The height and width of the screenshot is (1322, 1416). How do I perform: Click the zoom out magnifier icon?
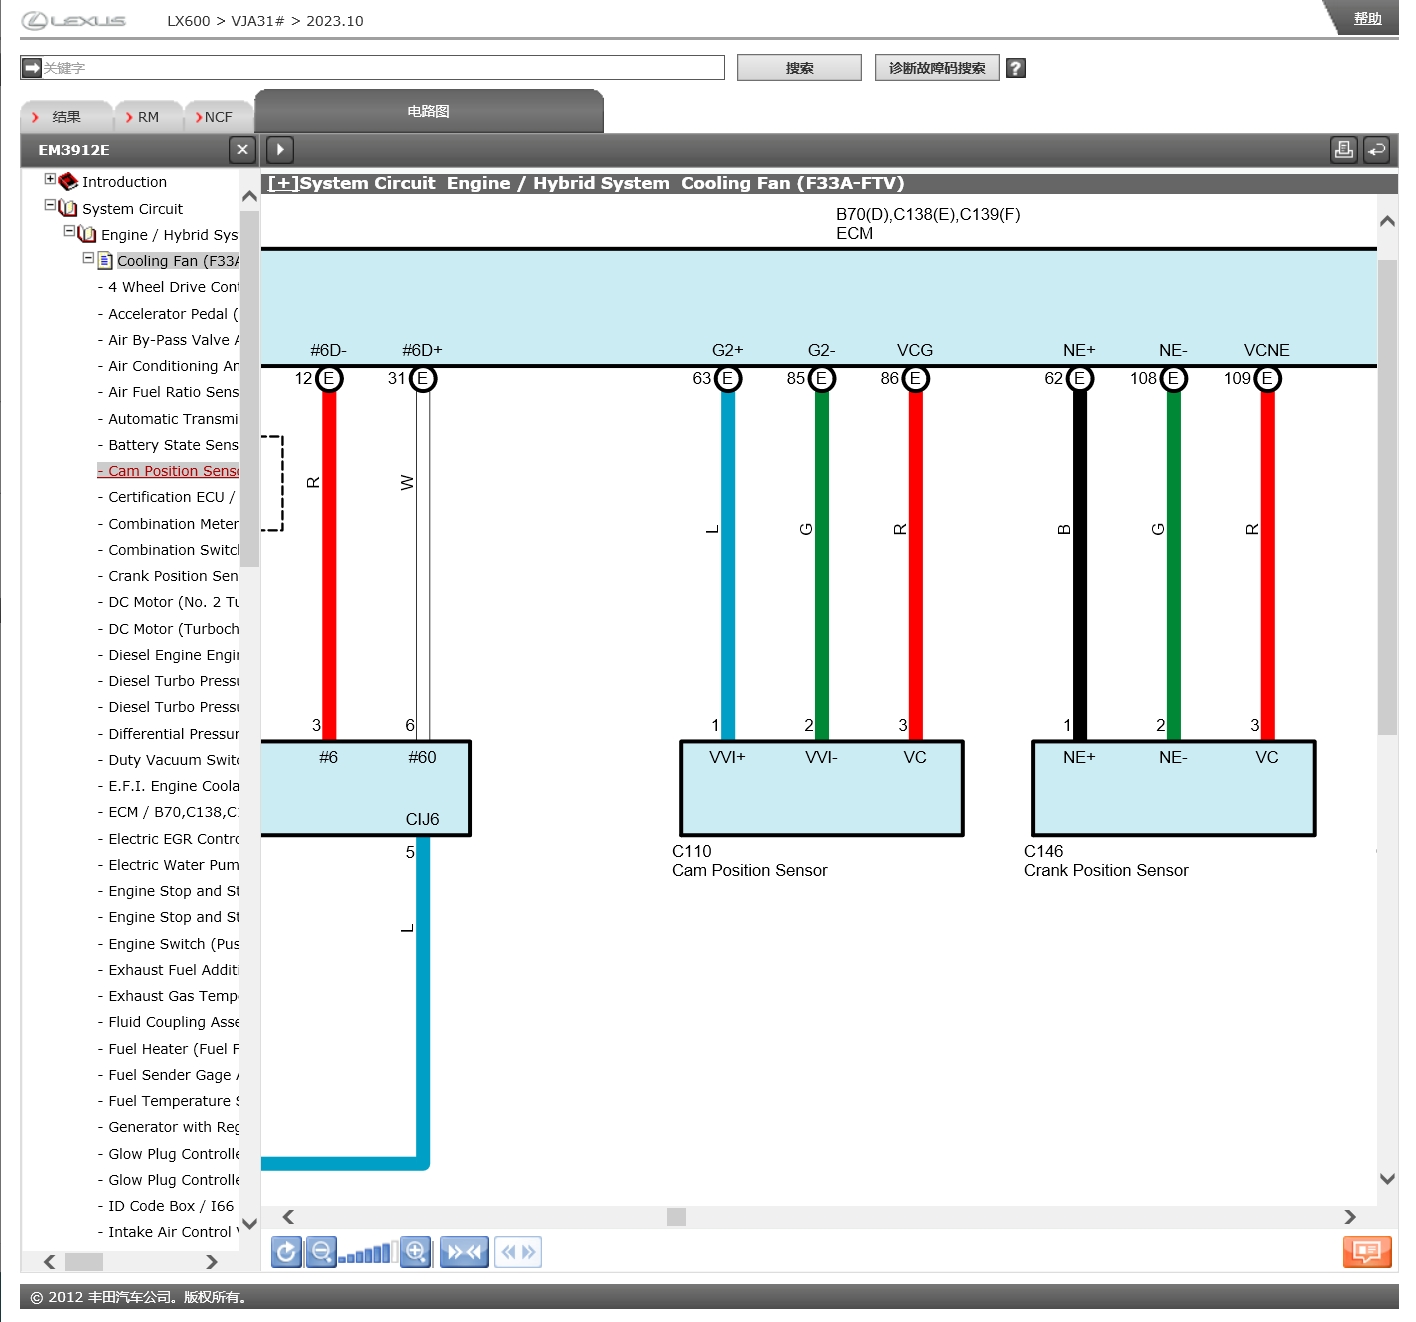[x=321, y=1252]
